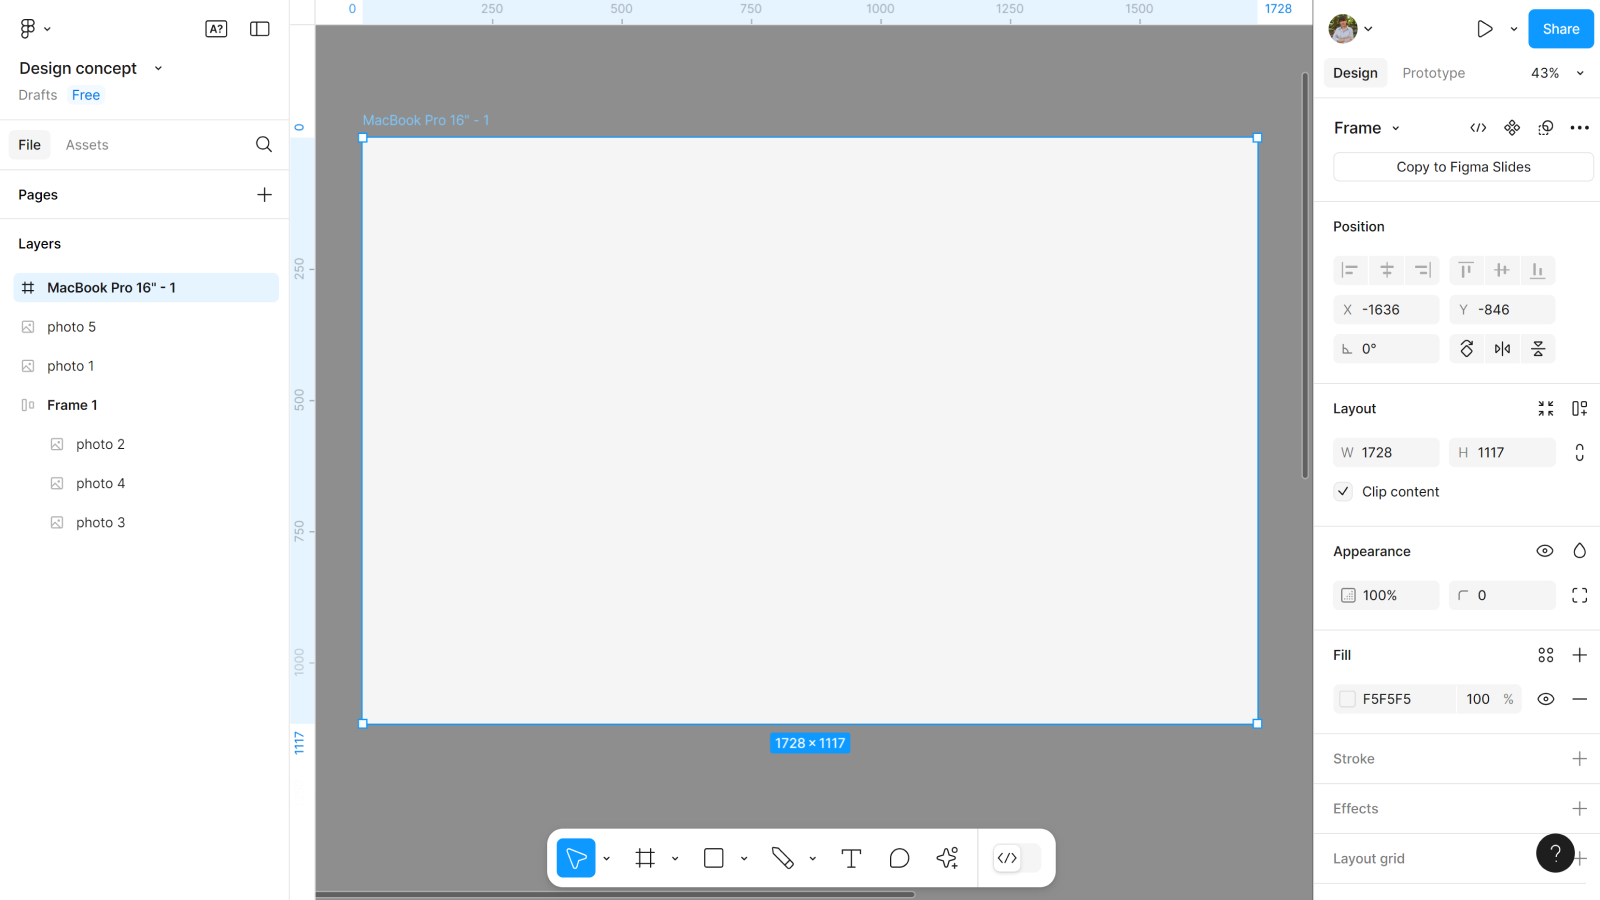Add a new page

[264, 195]
